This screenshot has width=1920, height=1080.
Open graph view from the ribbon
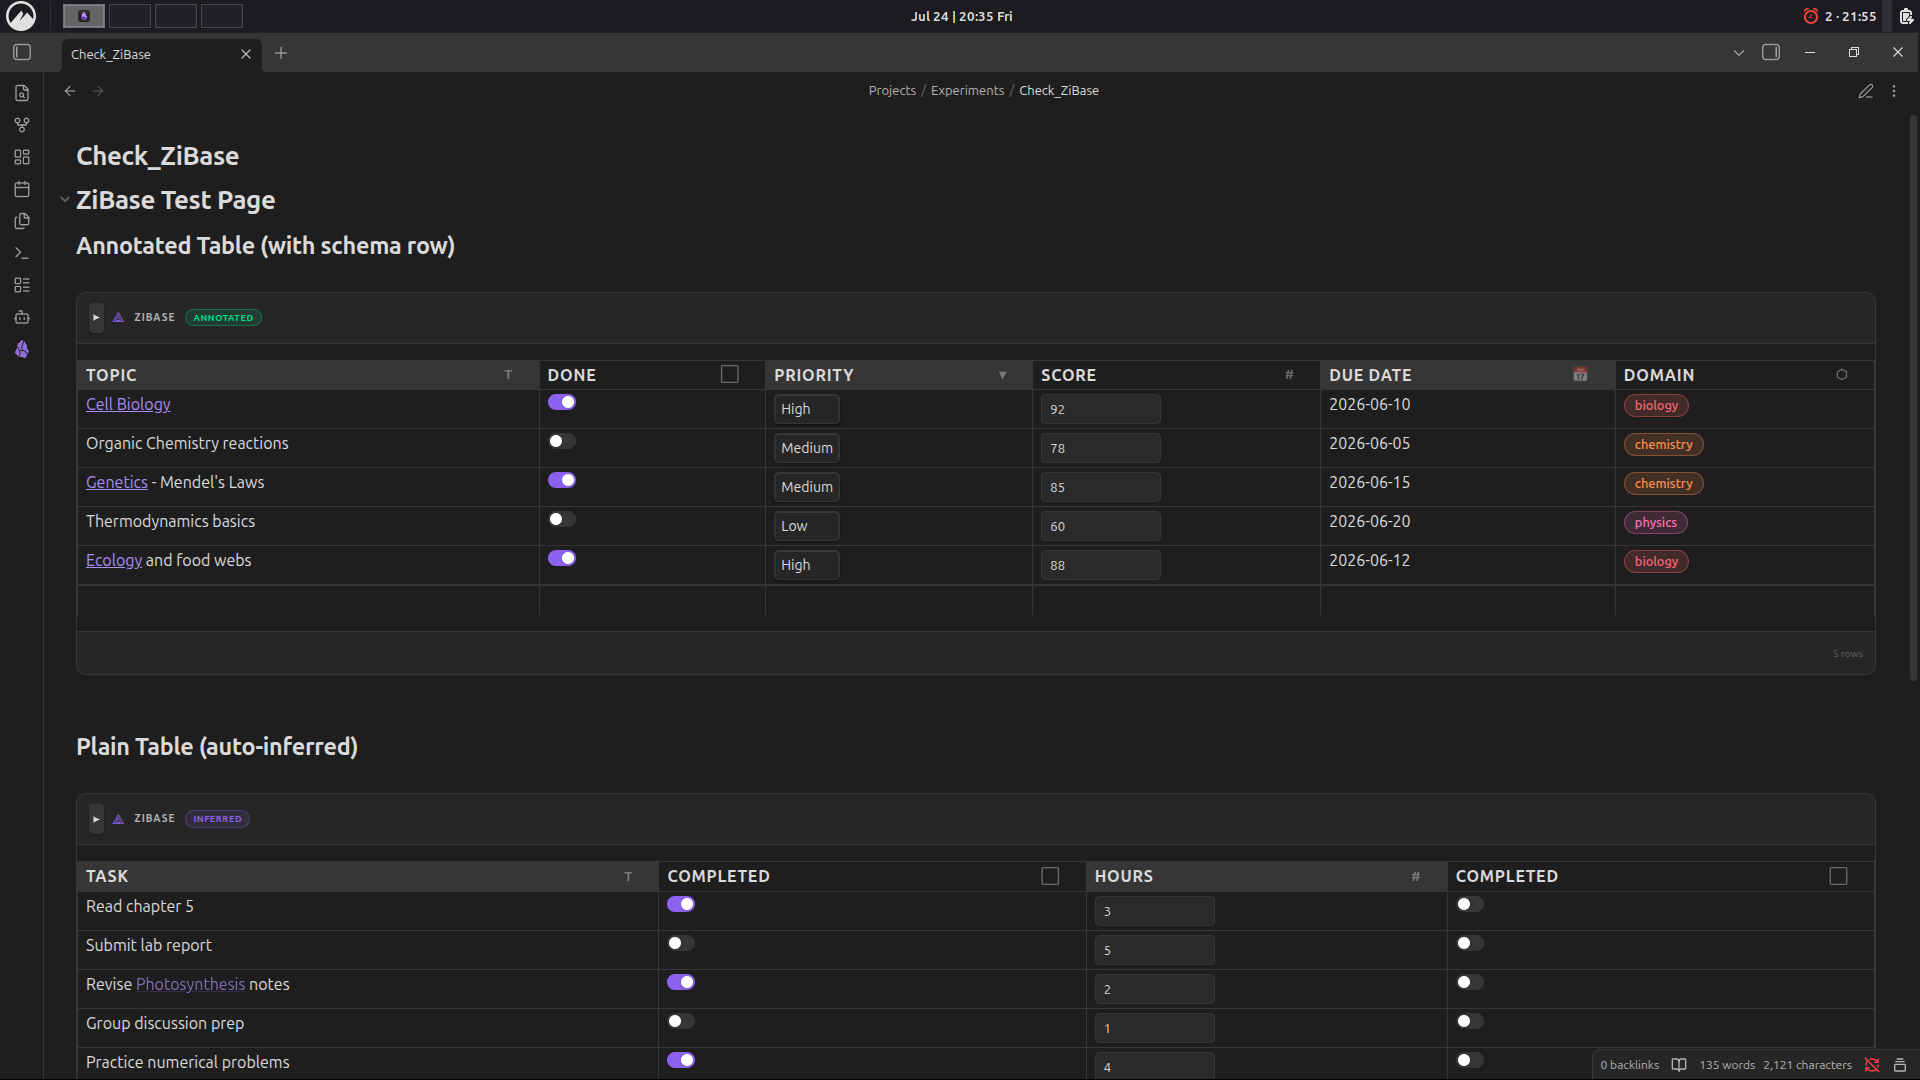22,125
